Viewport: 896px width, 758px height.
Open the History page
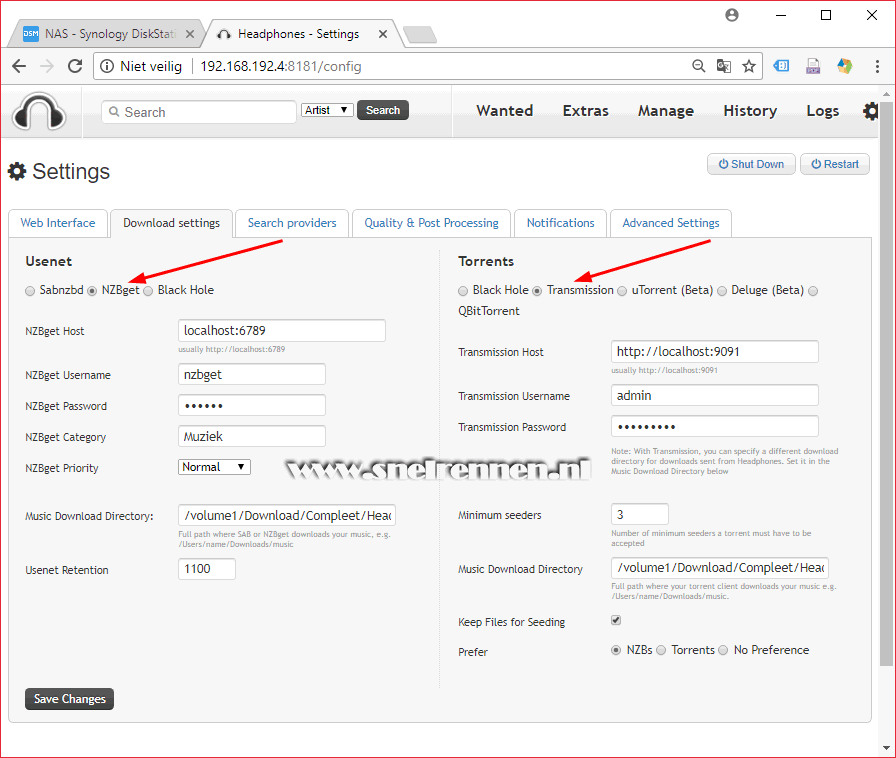(750, 111)
